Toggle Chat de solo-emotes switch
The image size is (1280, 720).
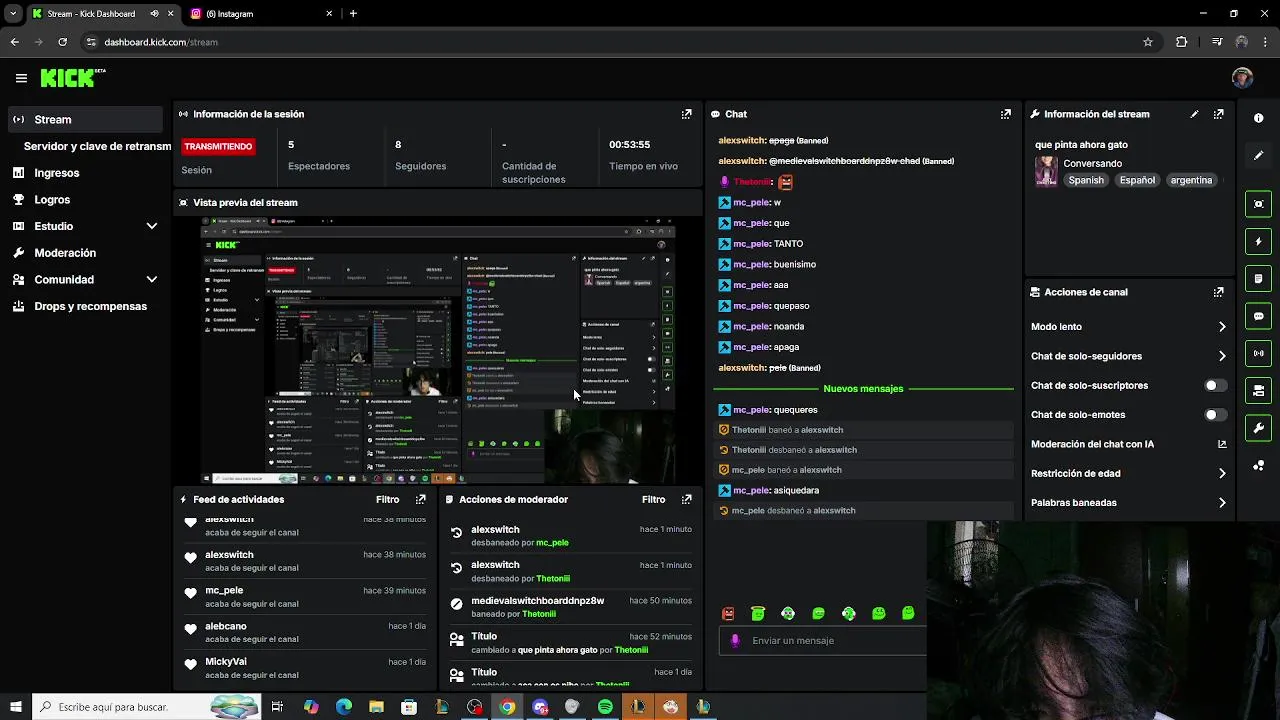click(x=1215, y=415)
